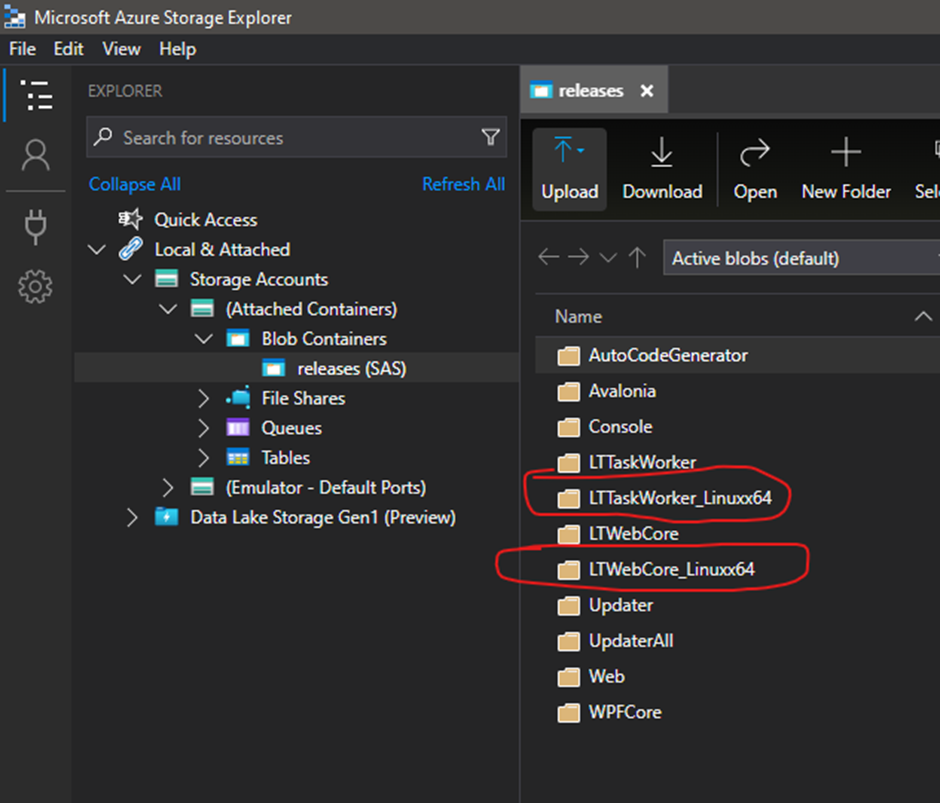This screenshot has width=940, height=803.
Task: Click the Local & Attached paperclip icon
Action: coord(131,249)
